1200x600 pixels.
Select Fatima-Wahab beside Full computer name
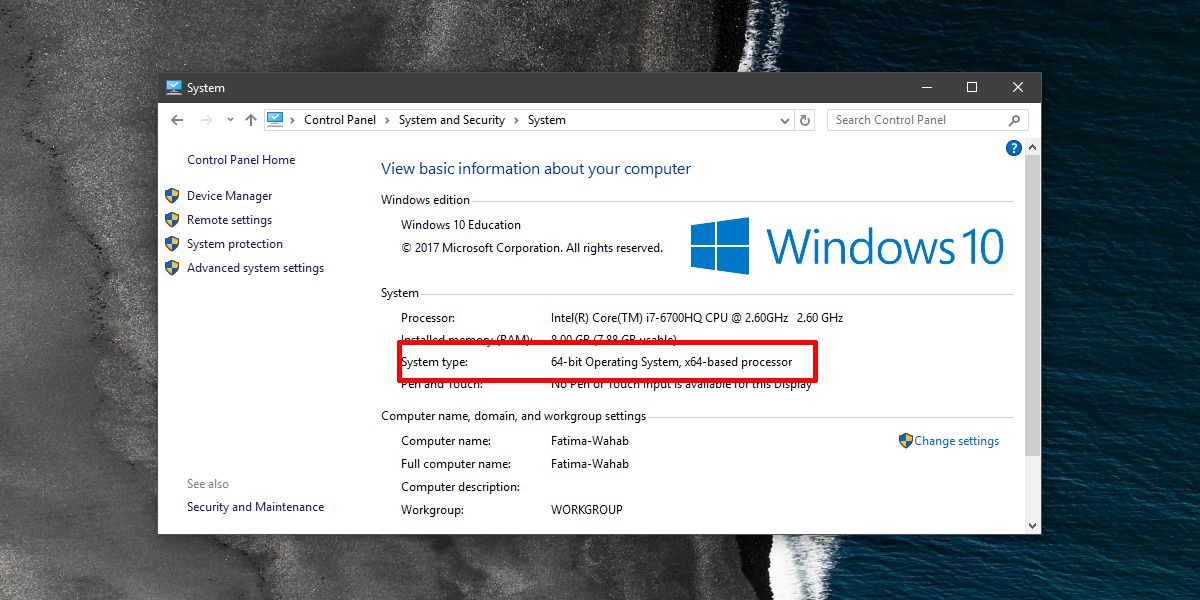click(x=590, y=464)
